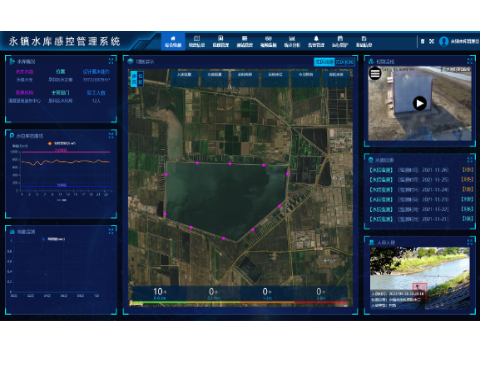Screen dimensions: 480x375
Task: Switch to the second map view button
Action: (344, 62)
